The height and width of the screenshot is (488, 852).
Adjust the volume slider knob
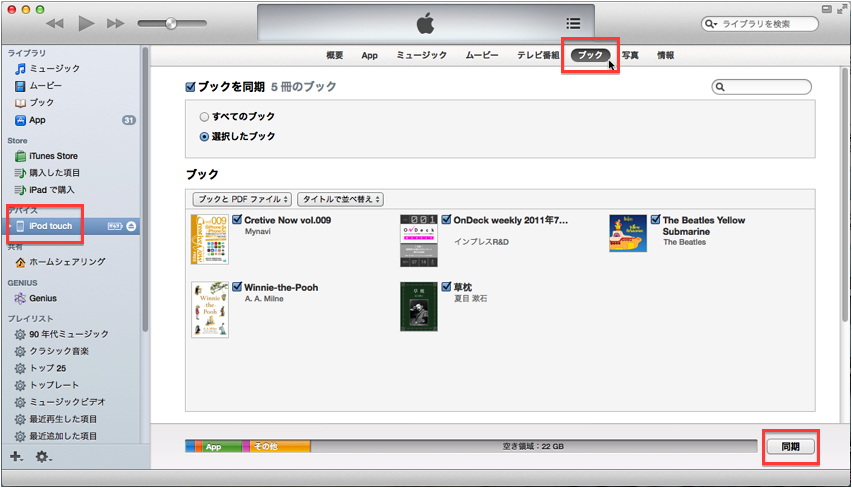171,23
